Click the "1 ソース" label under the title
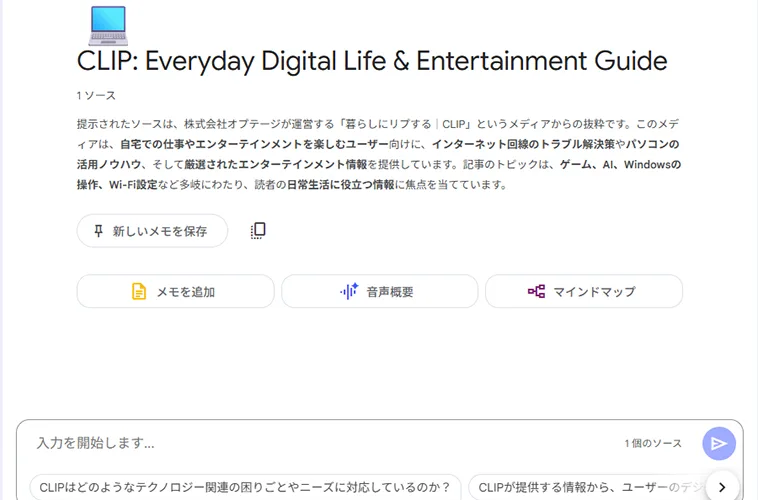 pyautogui.click(x=96, y=96)
